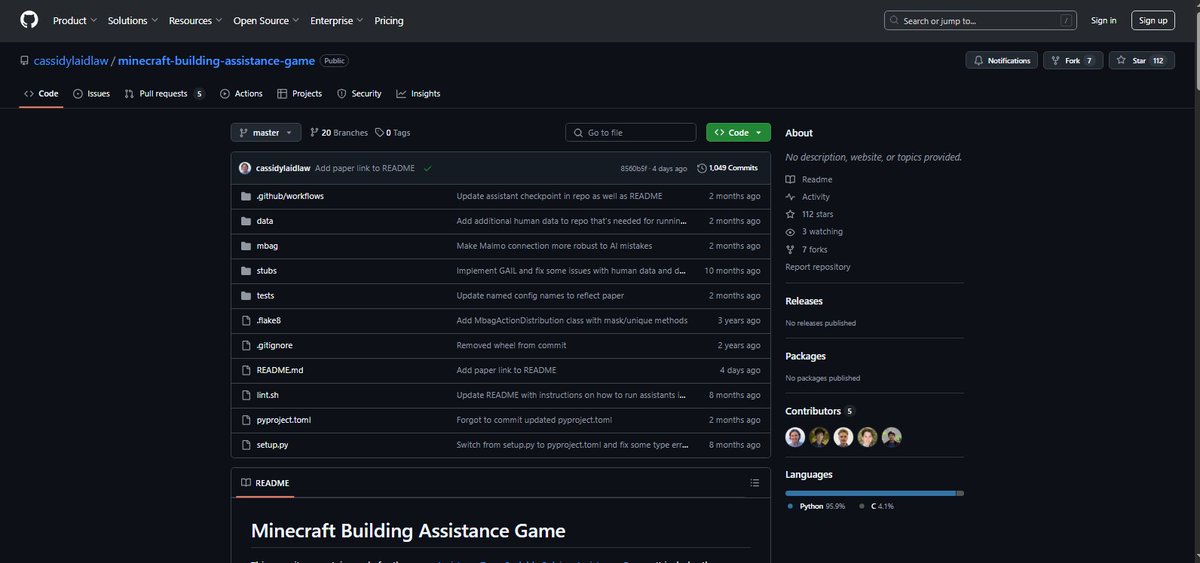
Task: Go to the Pricing page
Action: pos(389,20)
